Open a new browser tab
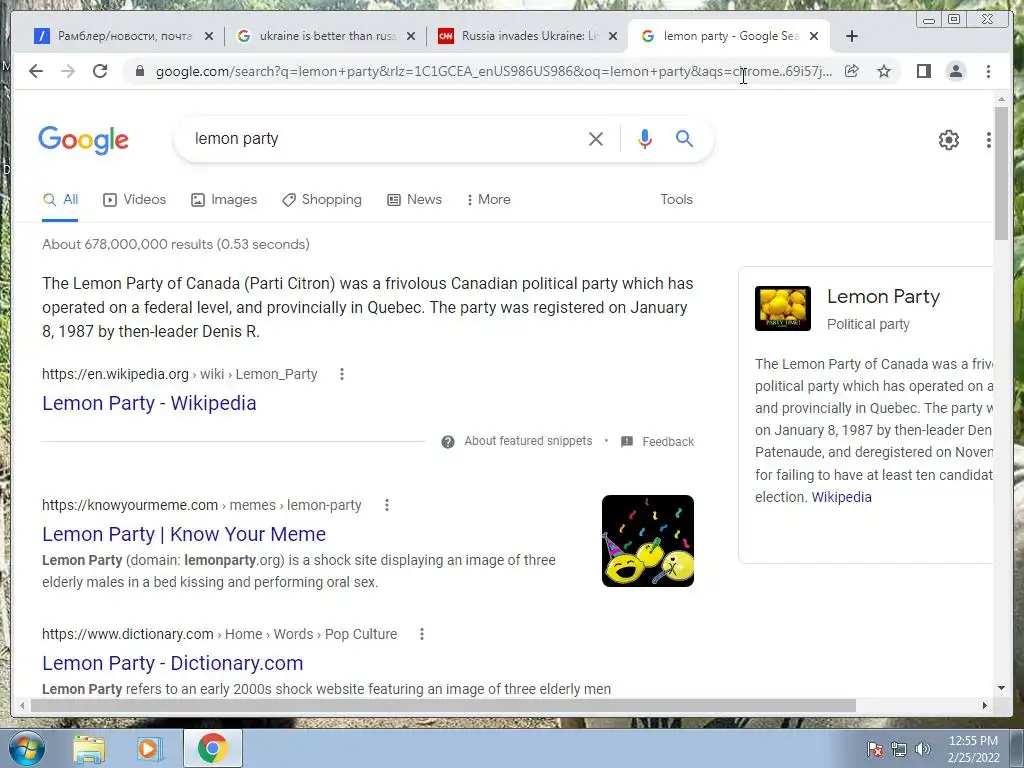This screenshot has width=1024, height=768. 852,36
